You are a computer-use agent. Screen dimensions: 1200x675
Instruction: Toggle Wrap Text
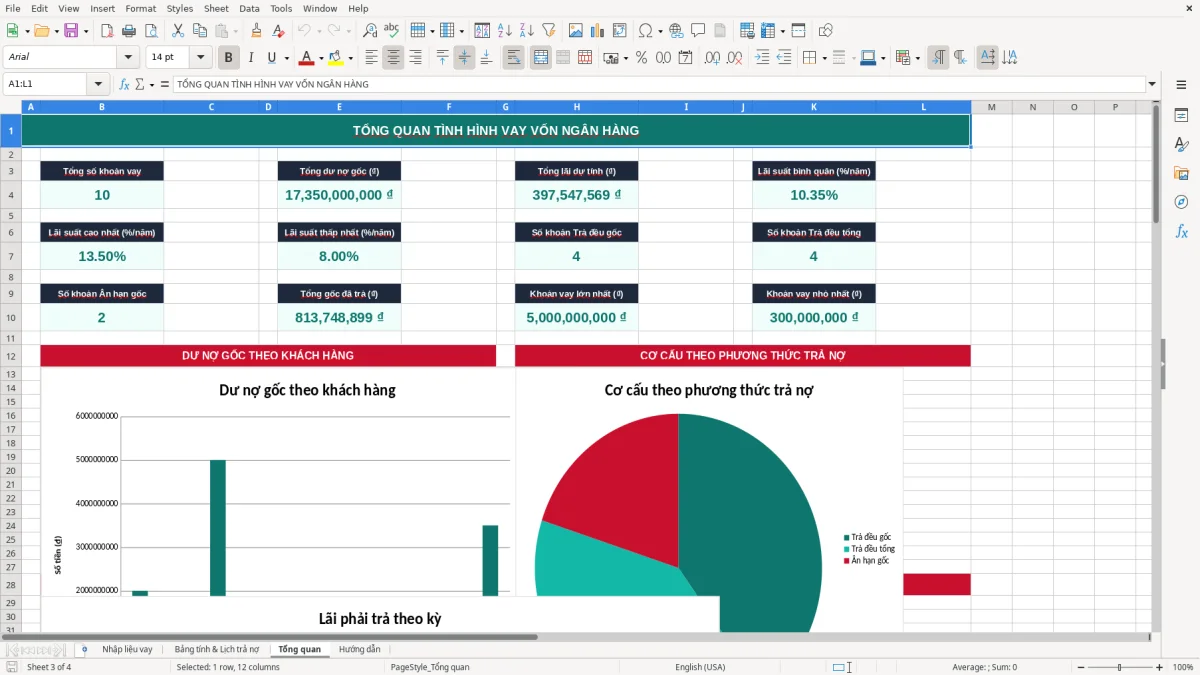tap(514, 58)
